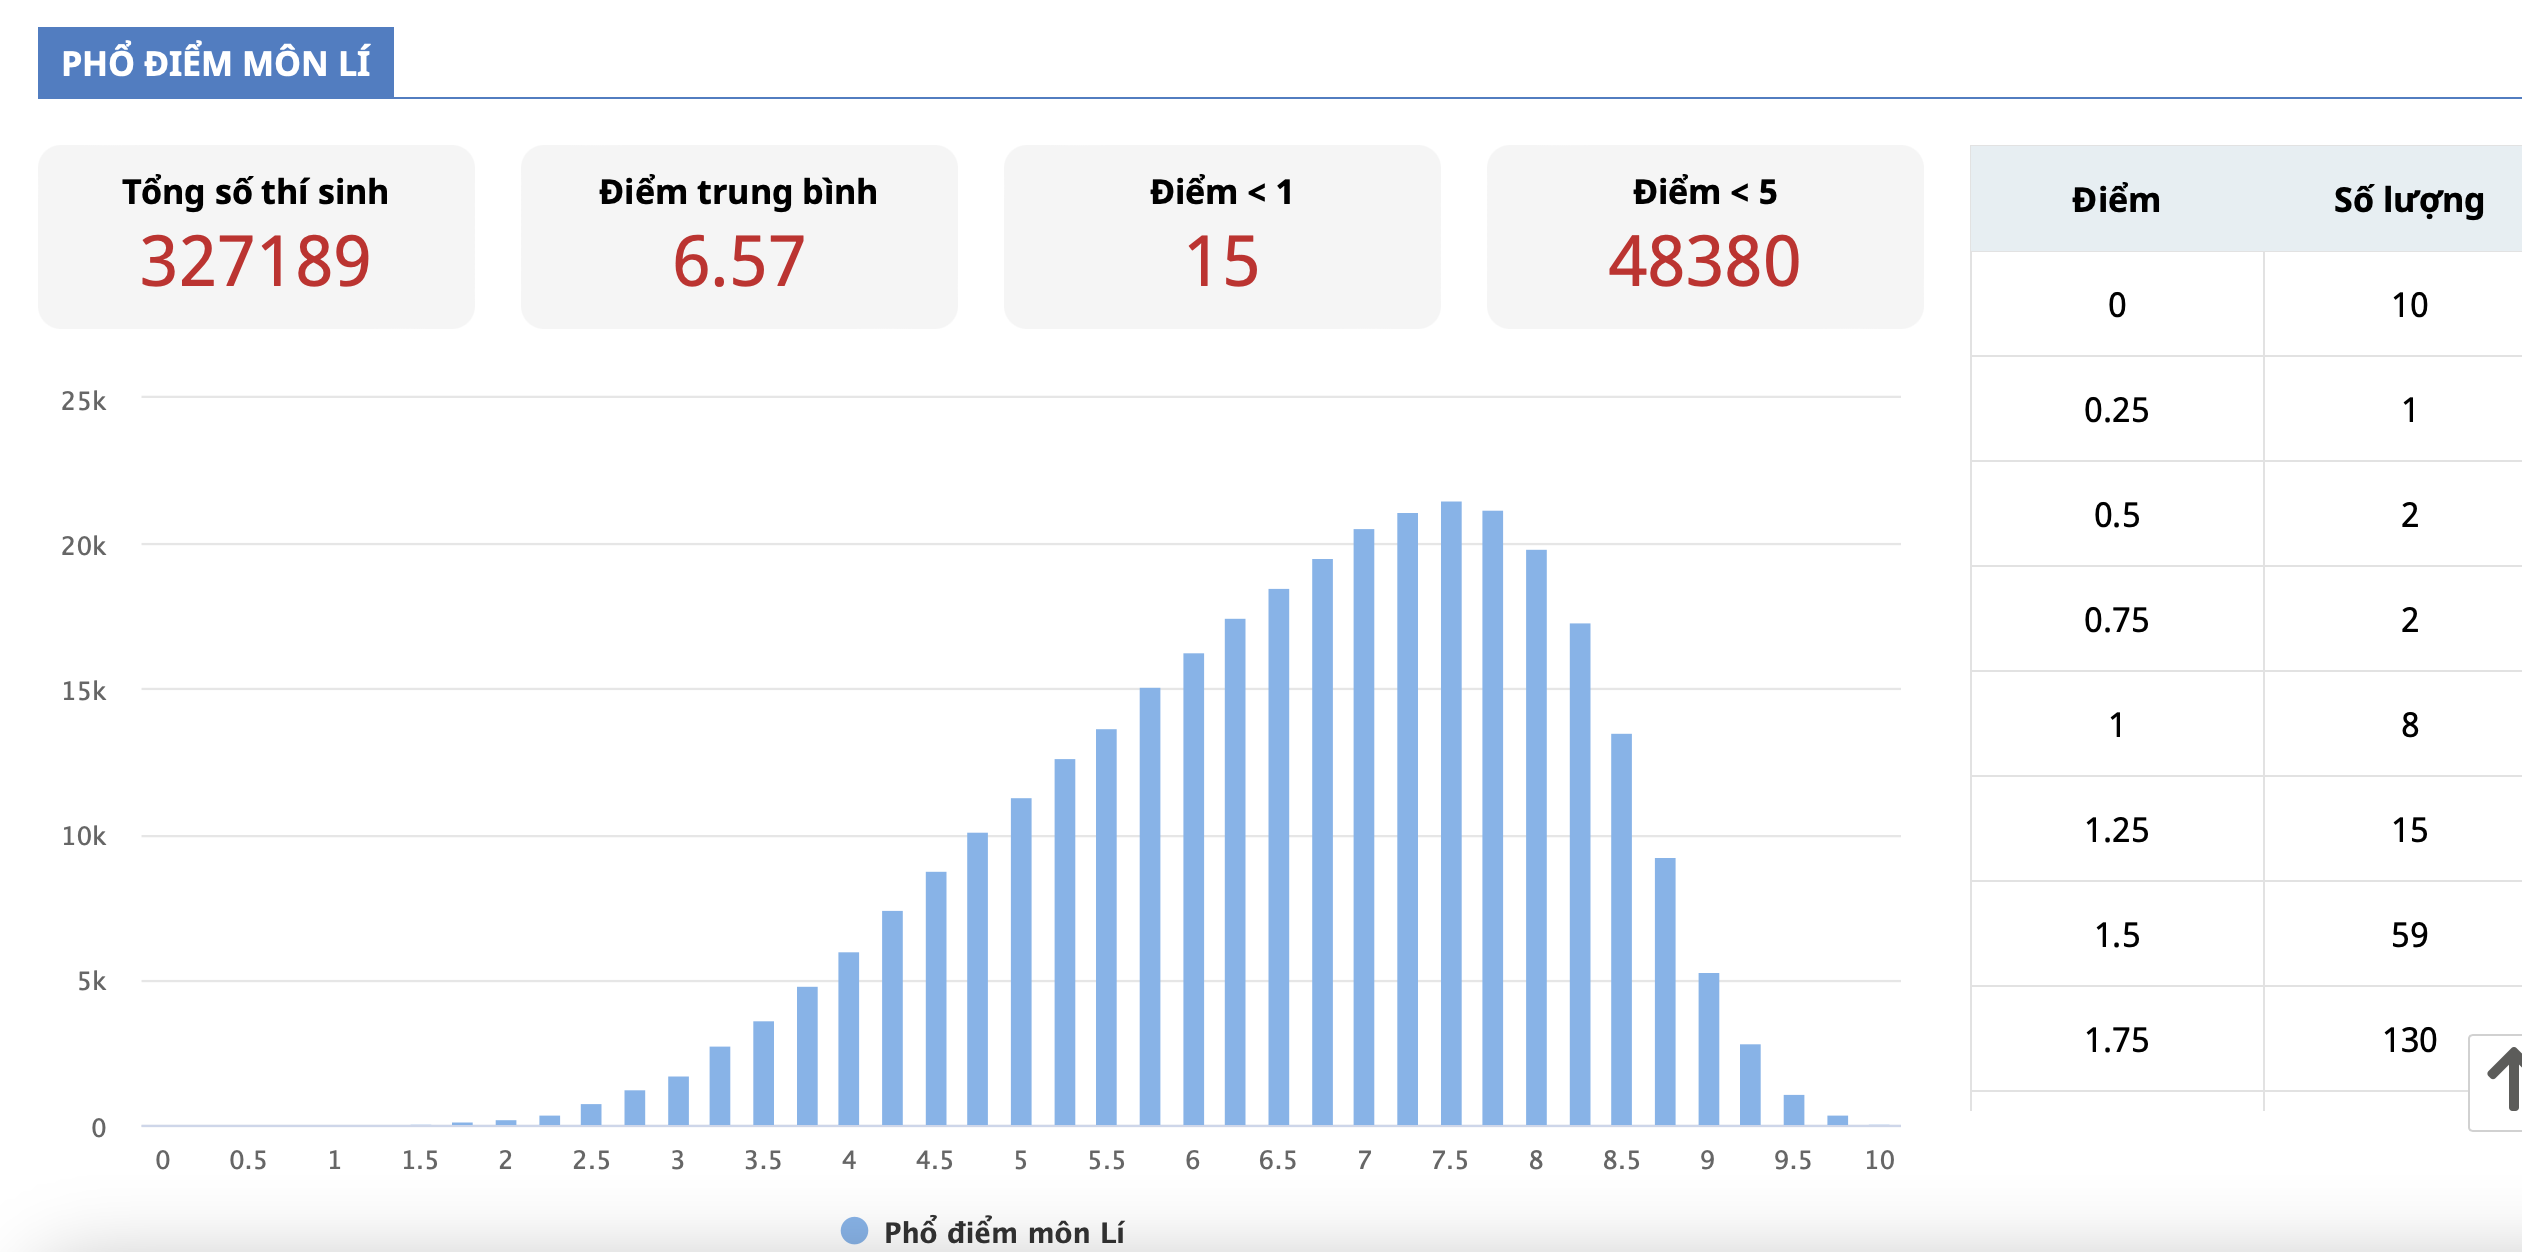Click the table row for score 1.75
Image resolution: width=2522 pixels, height=1252 pixels.
pos(2116,1040)
